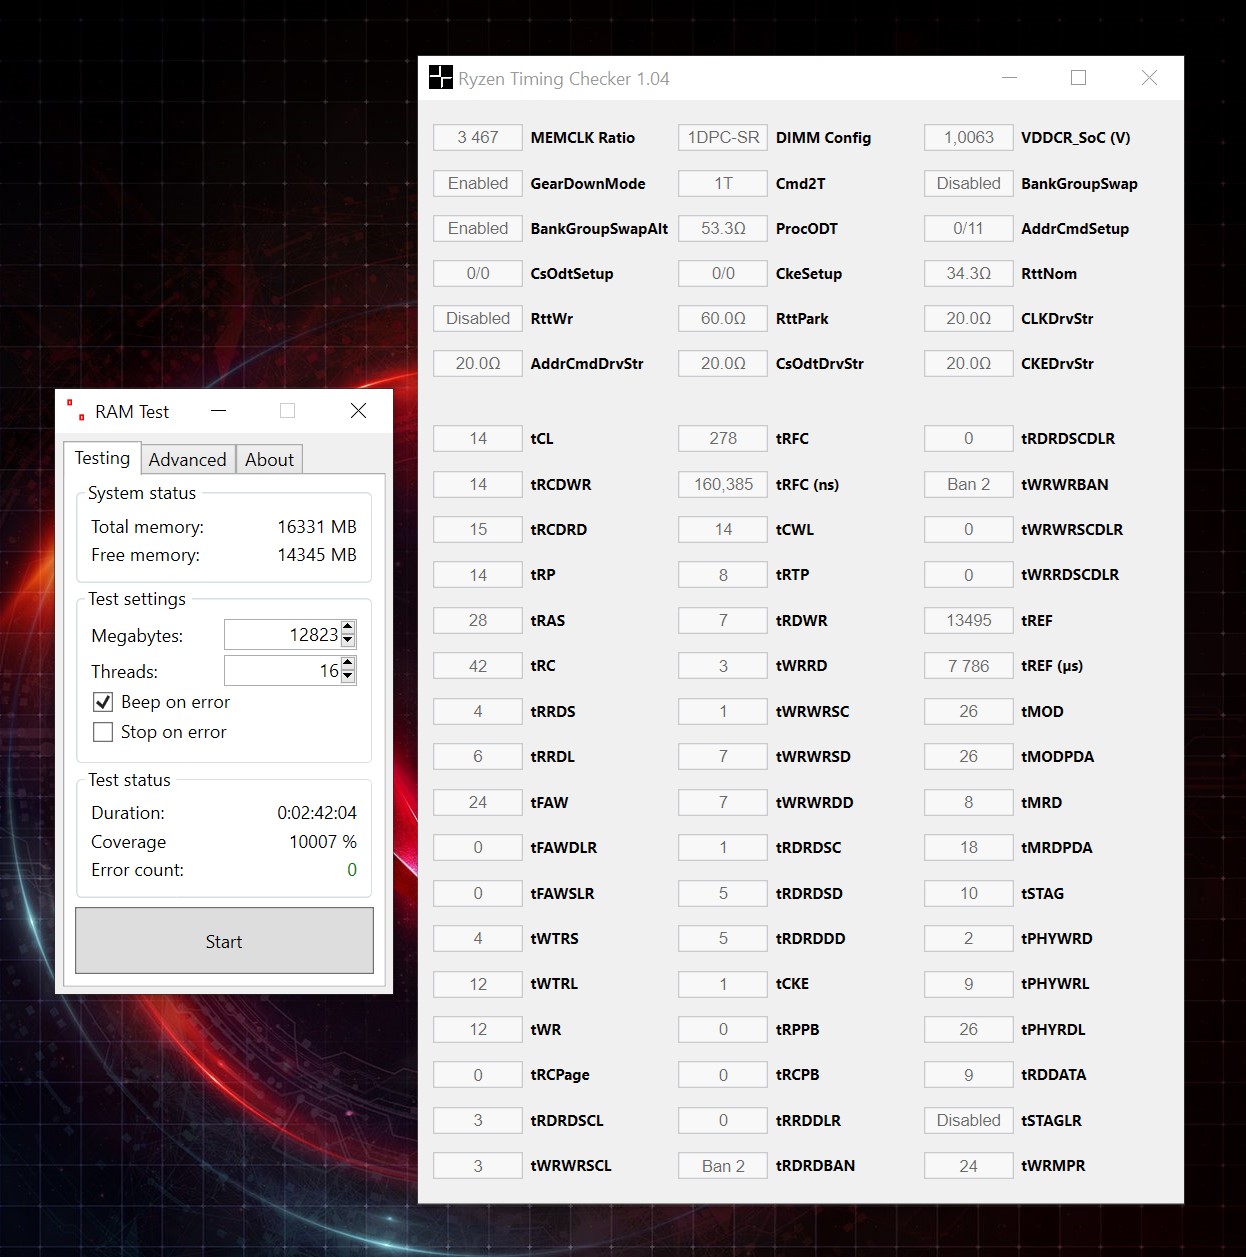
Task: Select the tCWL value 14
Action: coord(723,529)
